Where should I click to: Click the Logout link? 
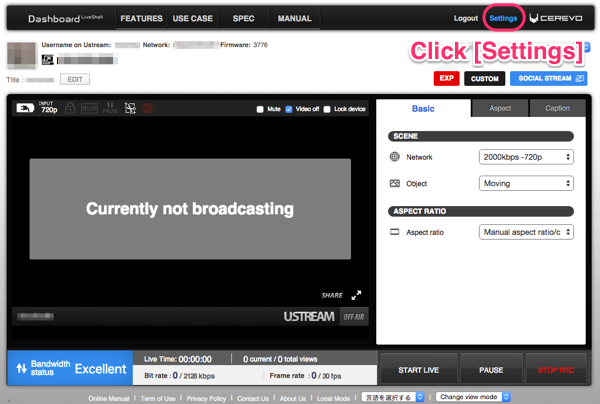tap(466, 18)
